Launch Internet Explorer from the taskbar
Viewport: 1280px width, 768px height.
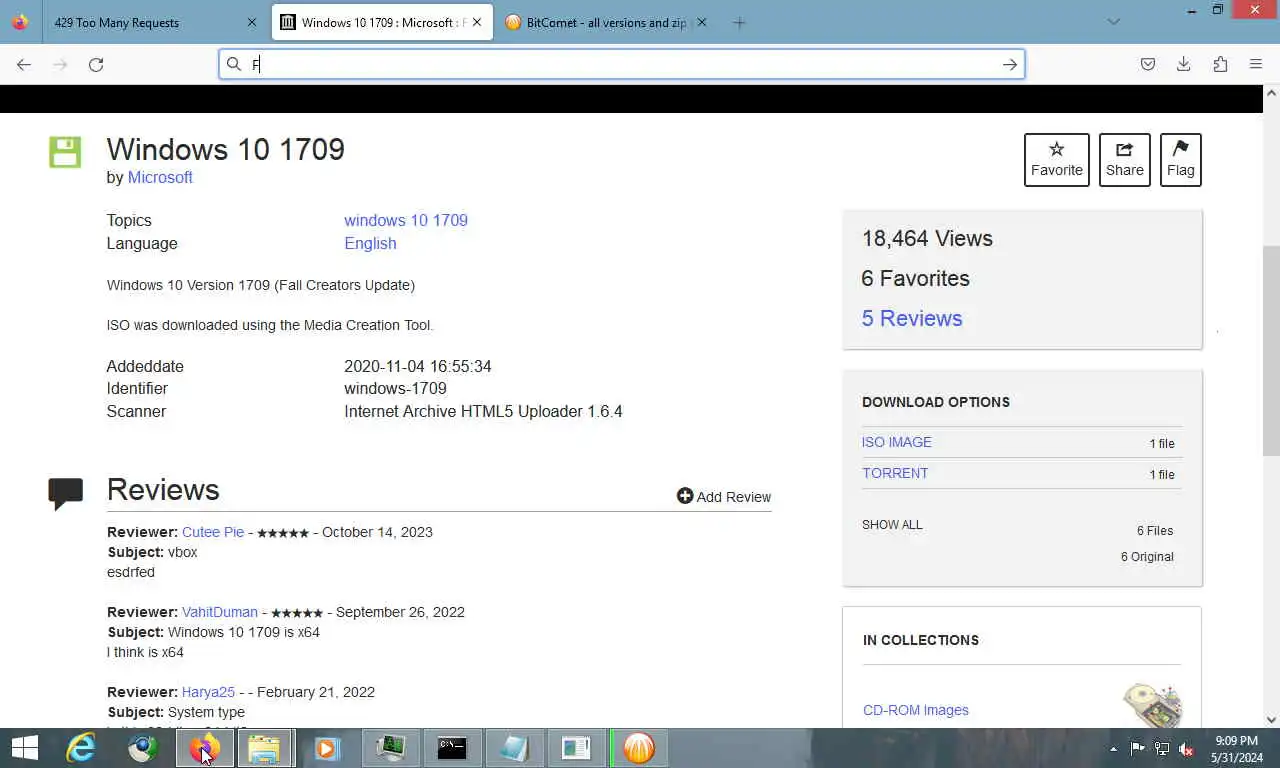point(80,748)
